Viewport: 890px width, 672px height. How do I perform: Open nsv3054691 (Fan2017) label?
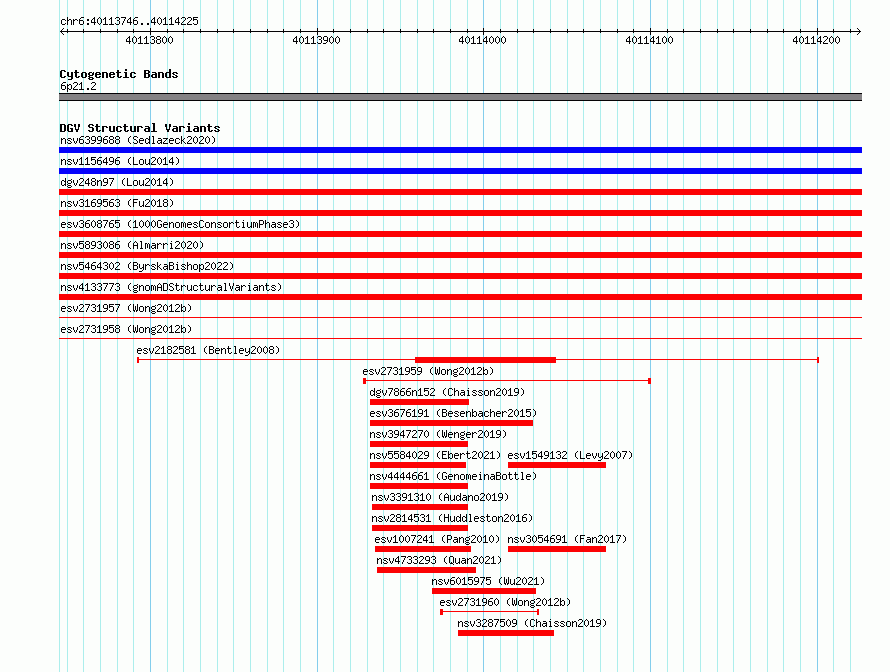click(x=567, y=539)
